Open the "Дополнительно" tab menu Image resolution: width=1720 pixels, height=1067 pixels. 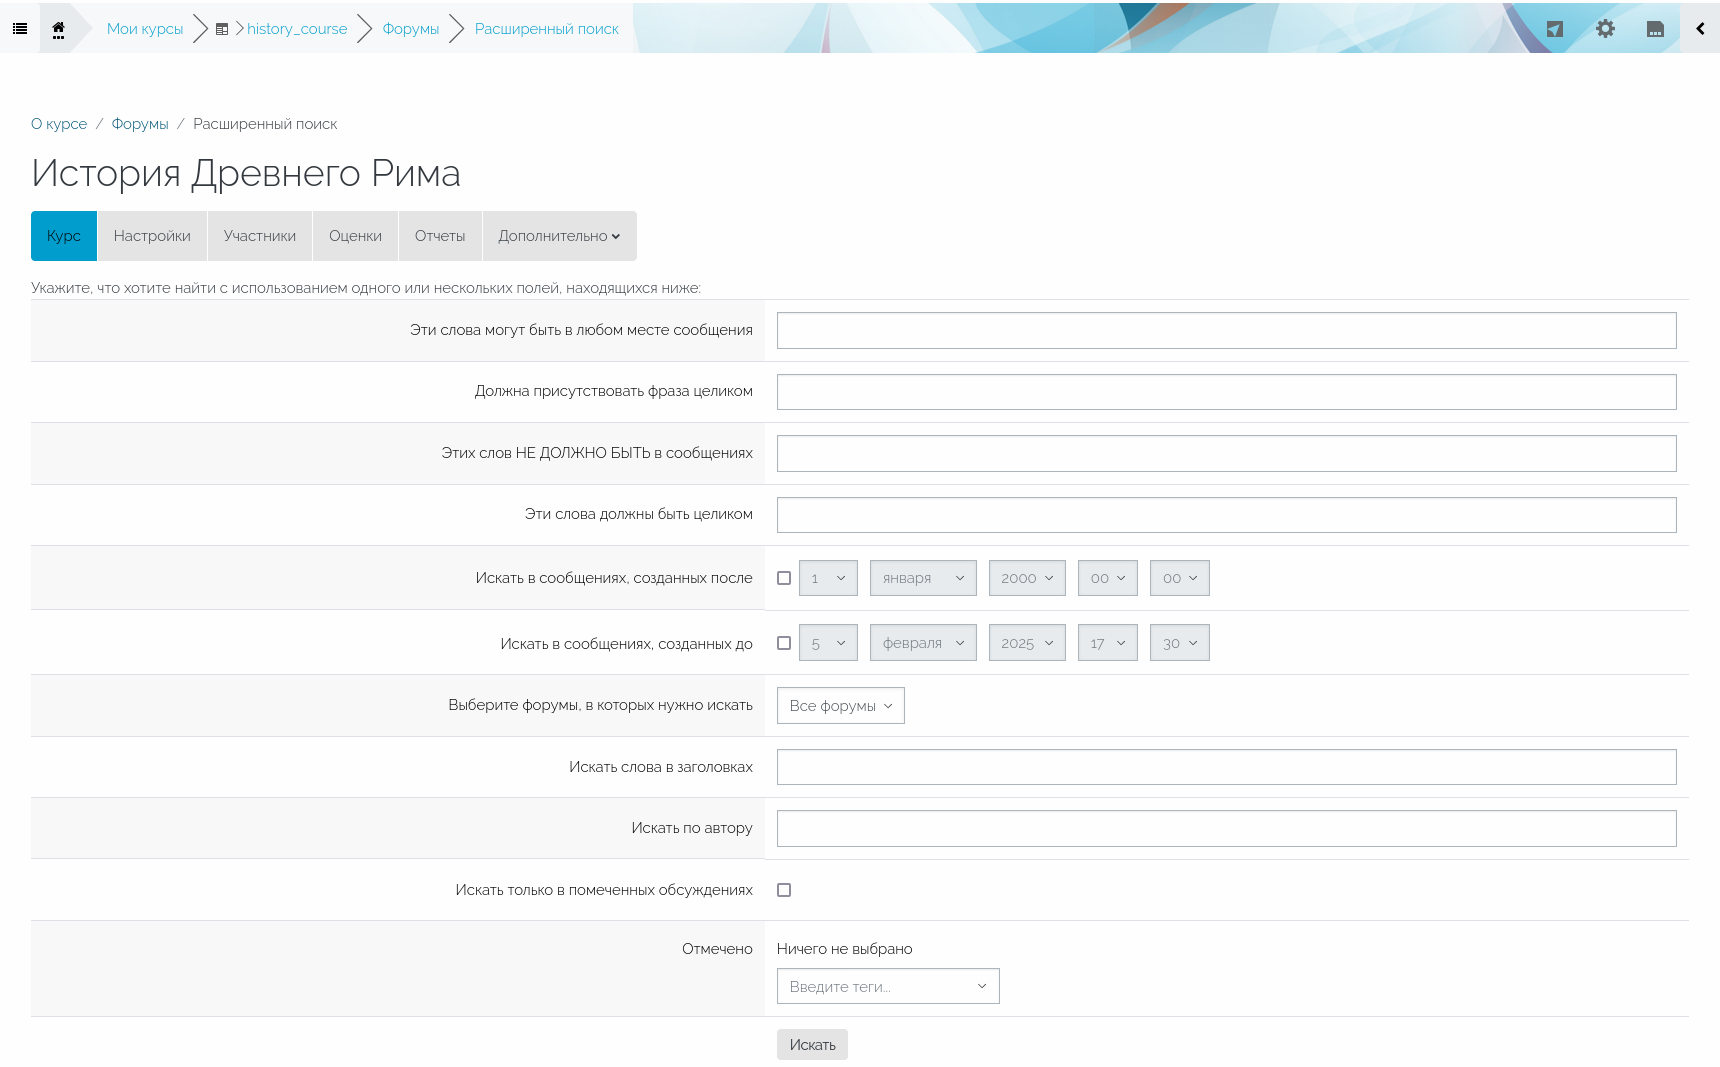[559, 236]
